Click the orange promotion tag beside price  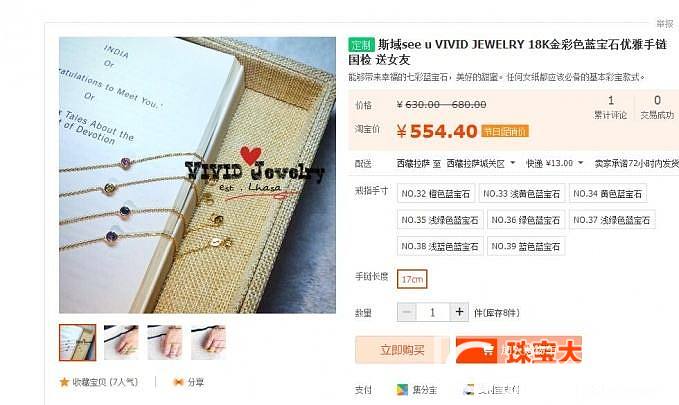[505, 131]
